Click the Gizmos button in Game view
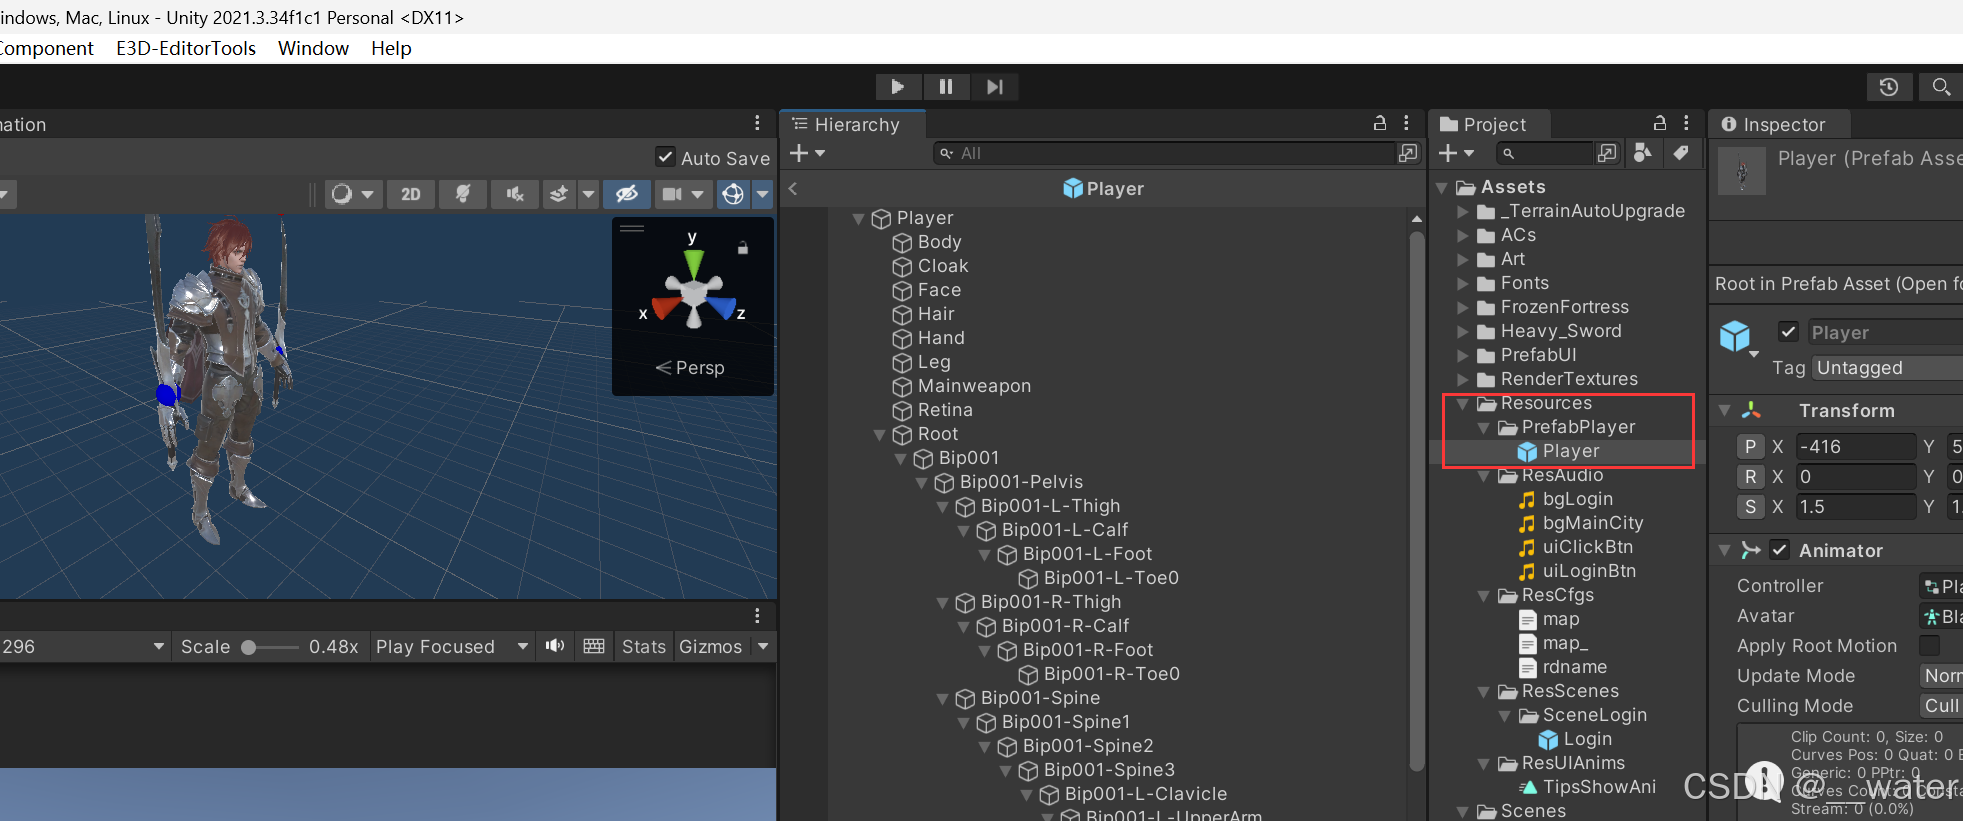The height and width of the screenshot is (821, 1963). [711, 647]
